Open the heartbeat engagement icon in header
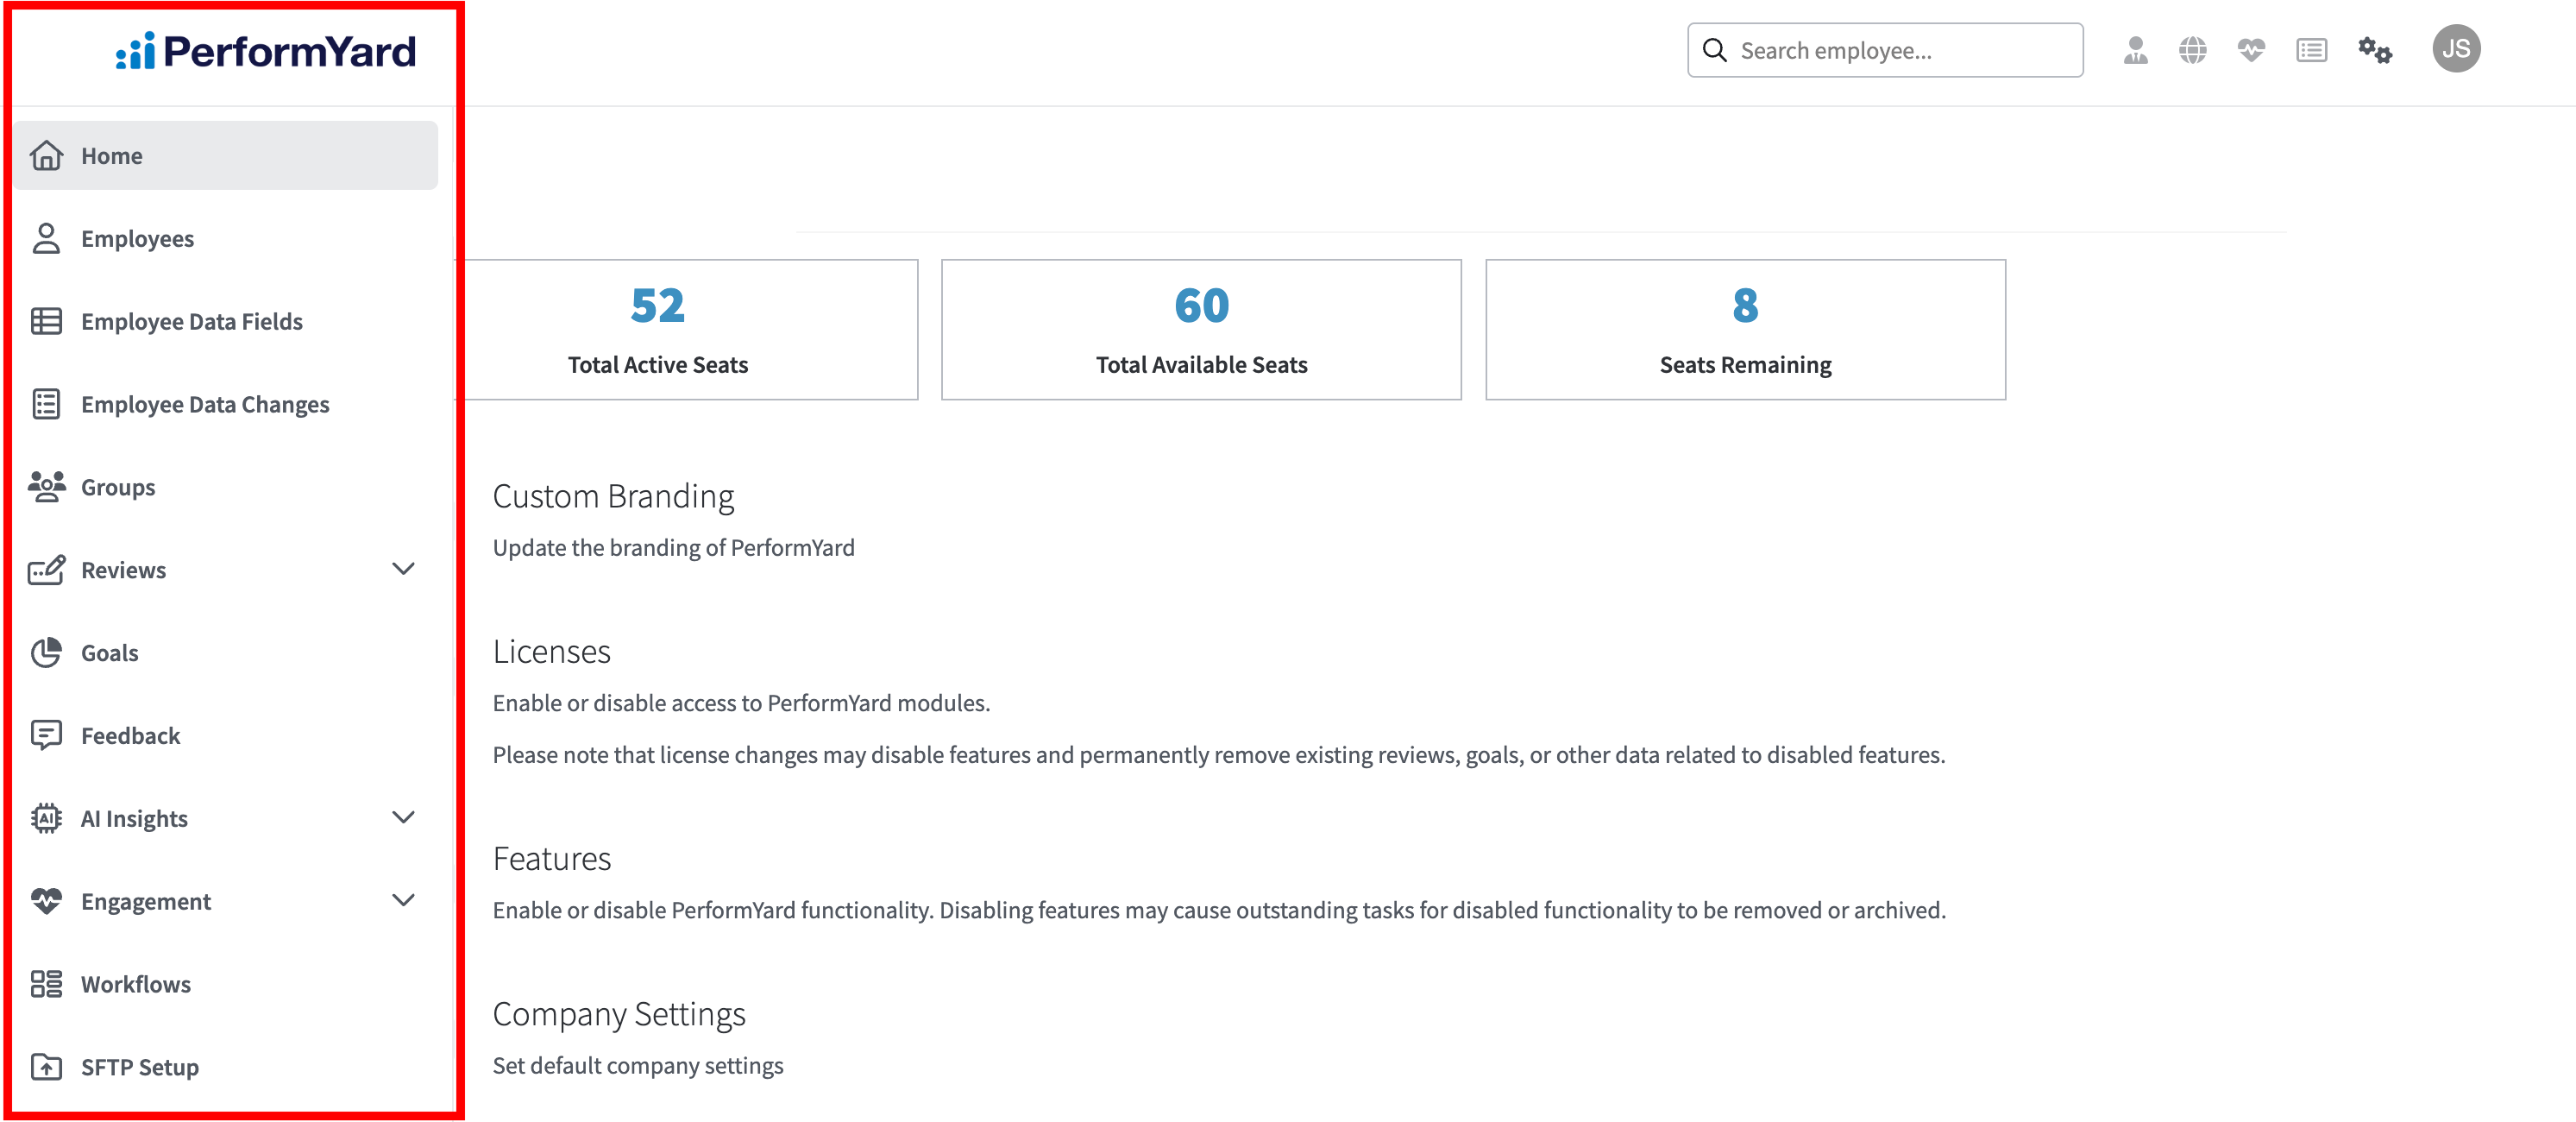The height and width of the screenshot is (1122, 2576). pos(2250,50)
